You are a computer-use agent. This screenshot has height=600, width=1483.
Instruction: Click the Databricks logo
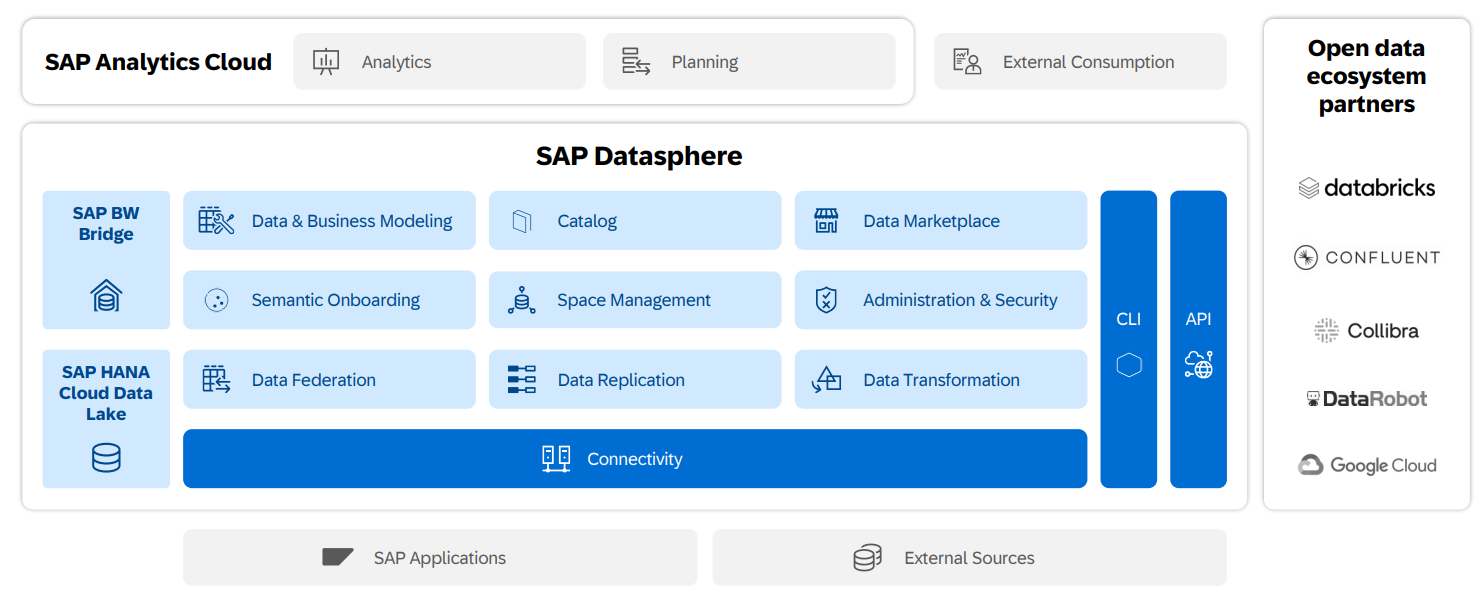click(1366, 187)
